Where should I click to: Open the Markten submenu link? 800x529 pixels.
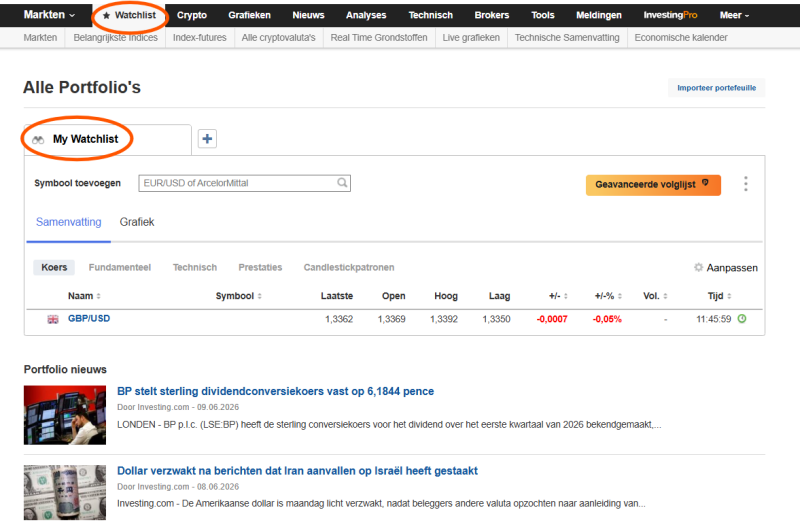[40, 37]
